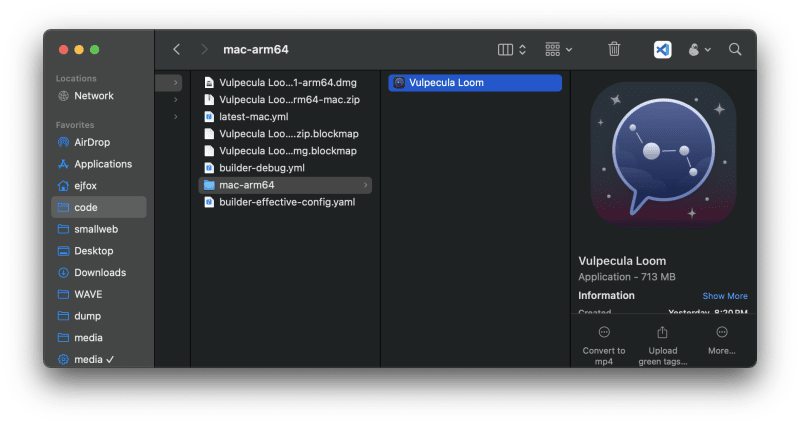Click the latest-mac.yml file icon
Image resolution: width=800 pixels, height=425 pixels.
(x=209, y=117)
